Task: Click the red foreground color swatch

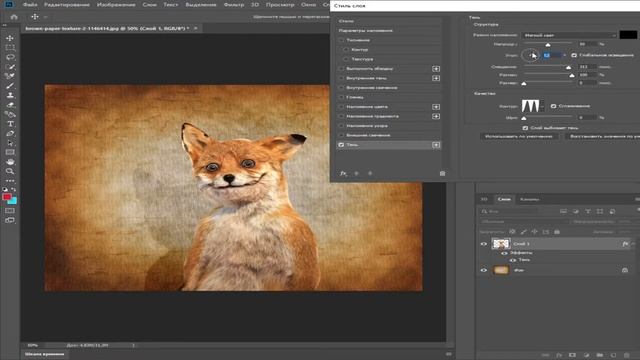Action: [7, 197]
